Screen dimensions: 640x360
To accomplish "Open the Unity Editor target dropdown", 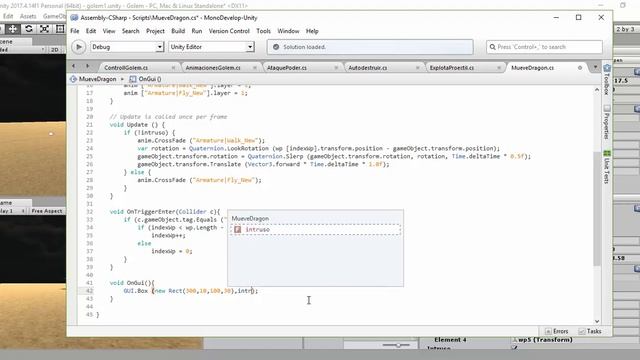I will click(211, 47).
